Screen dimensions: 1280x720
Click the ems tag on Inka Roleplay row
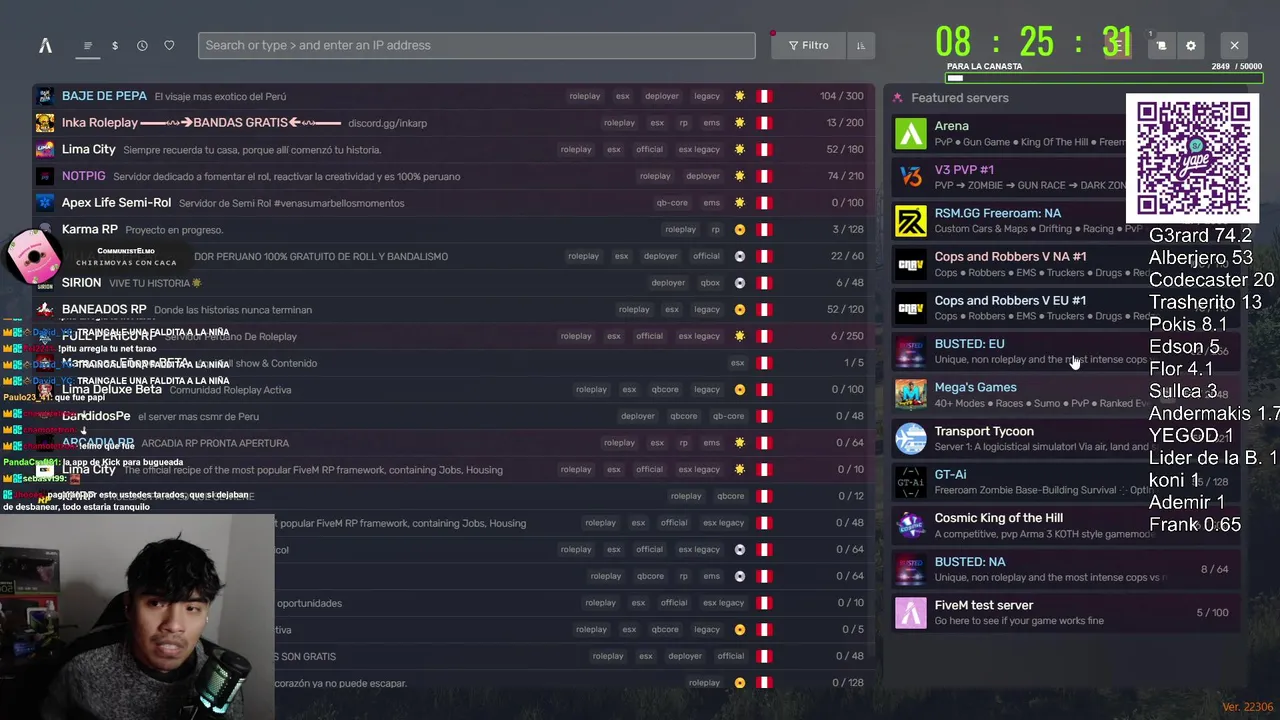click(x=711, y=123)
